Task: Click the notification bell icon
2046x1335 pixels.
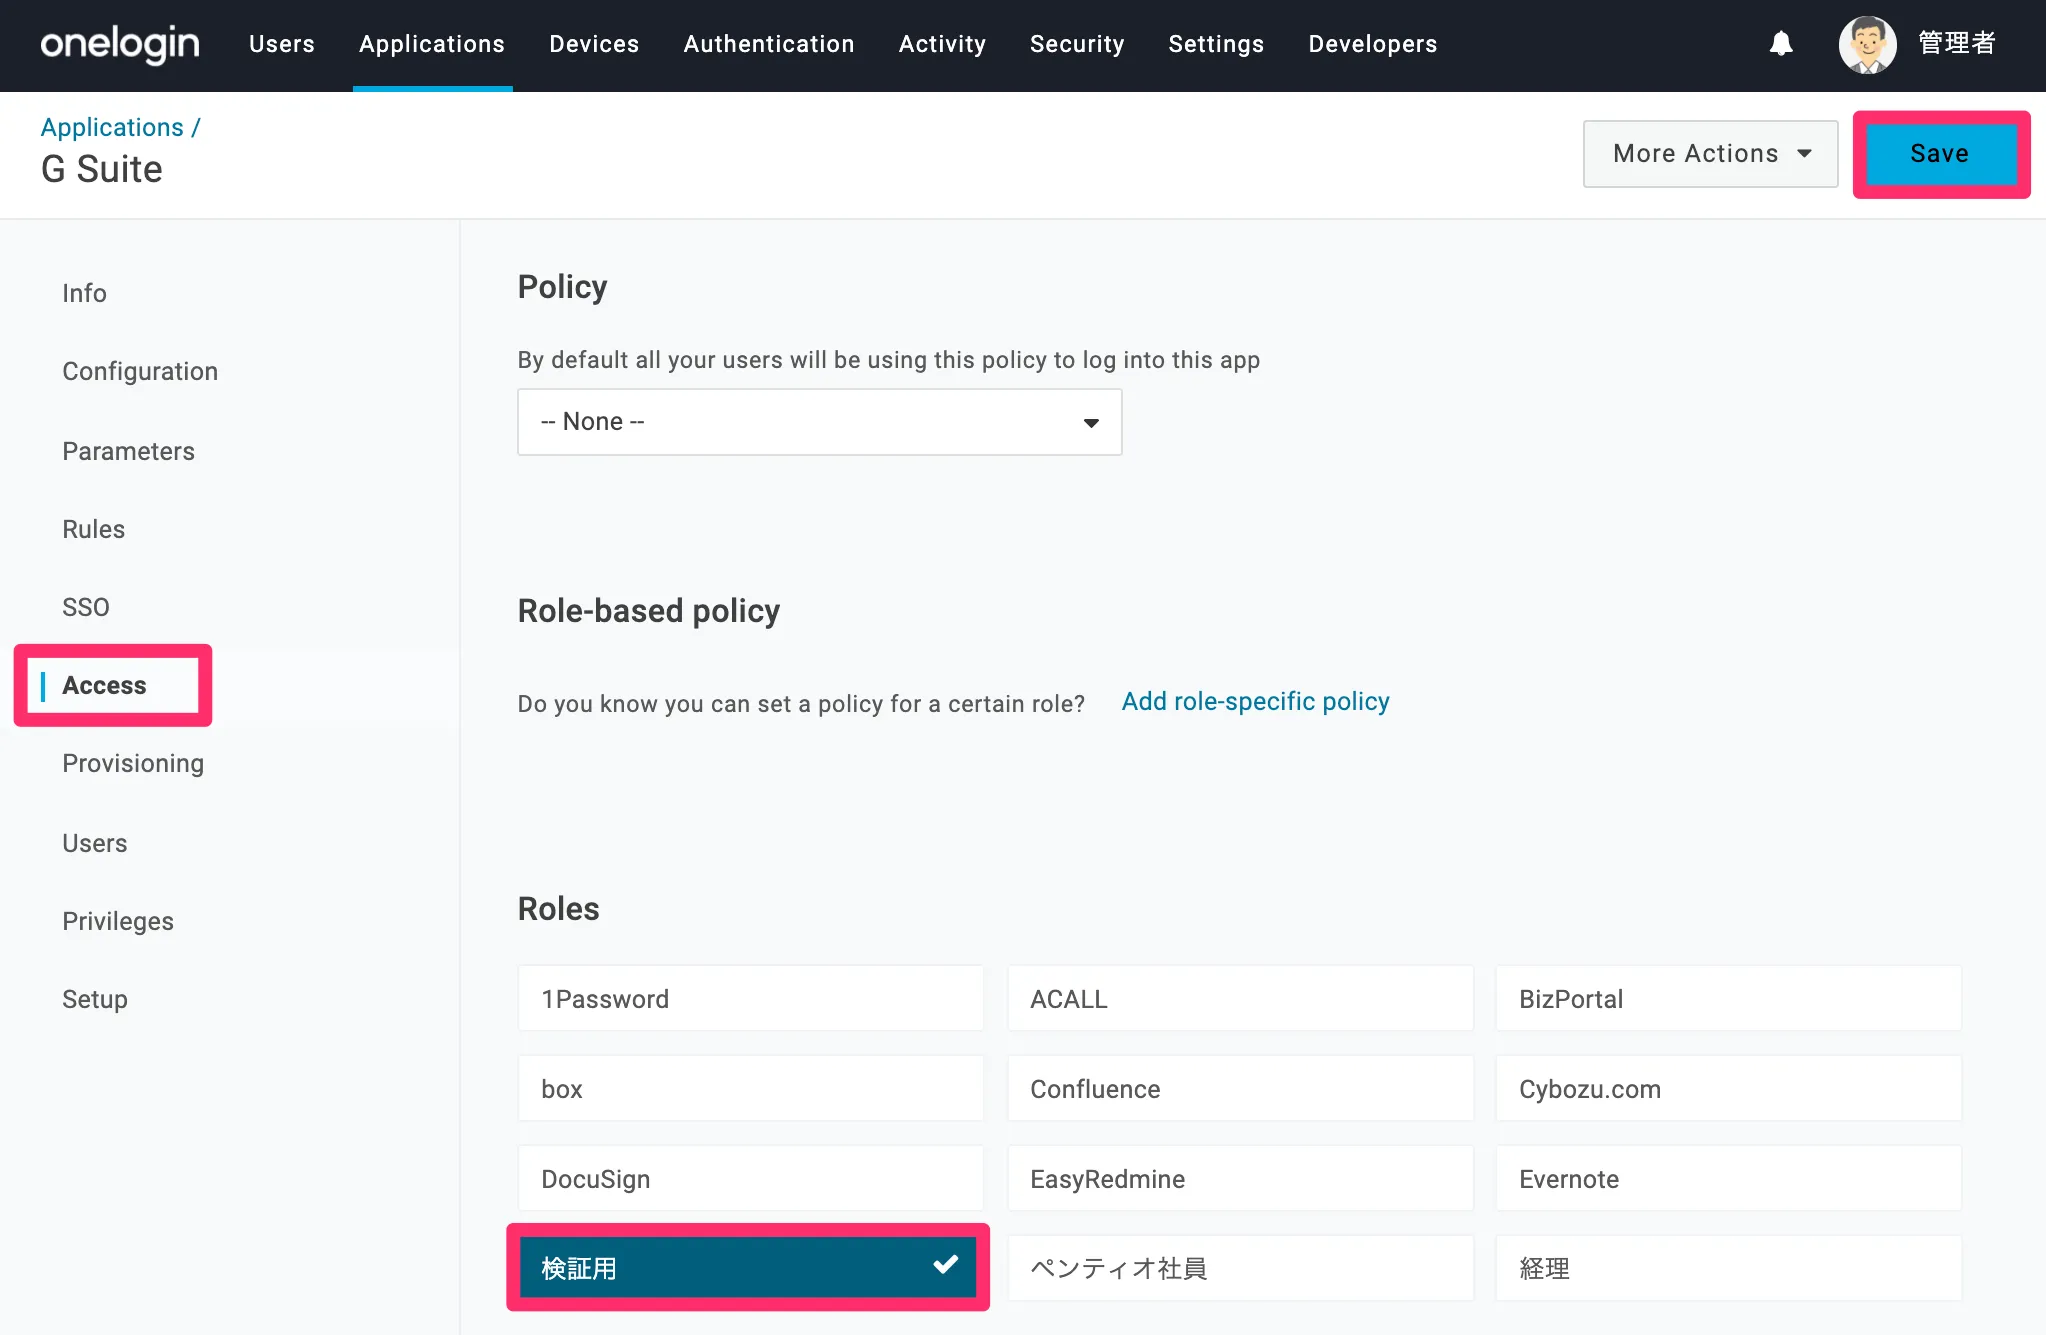Action: pyautogui.click(x=1780, y=44)
